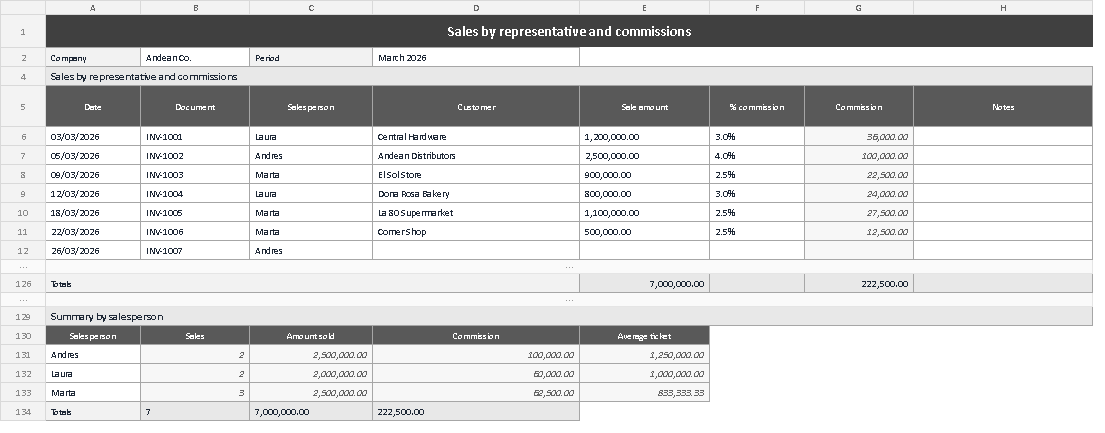The height and width of the screenshot is (433, 1105).
Task: Select customer cell 'El Sol Store'
Action: (476, 175)
